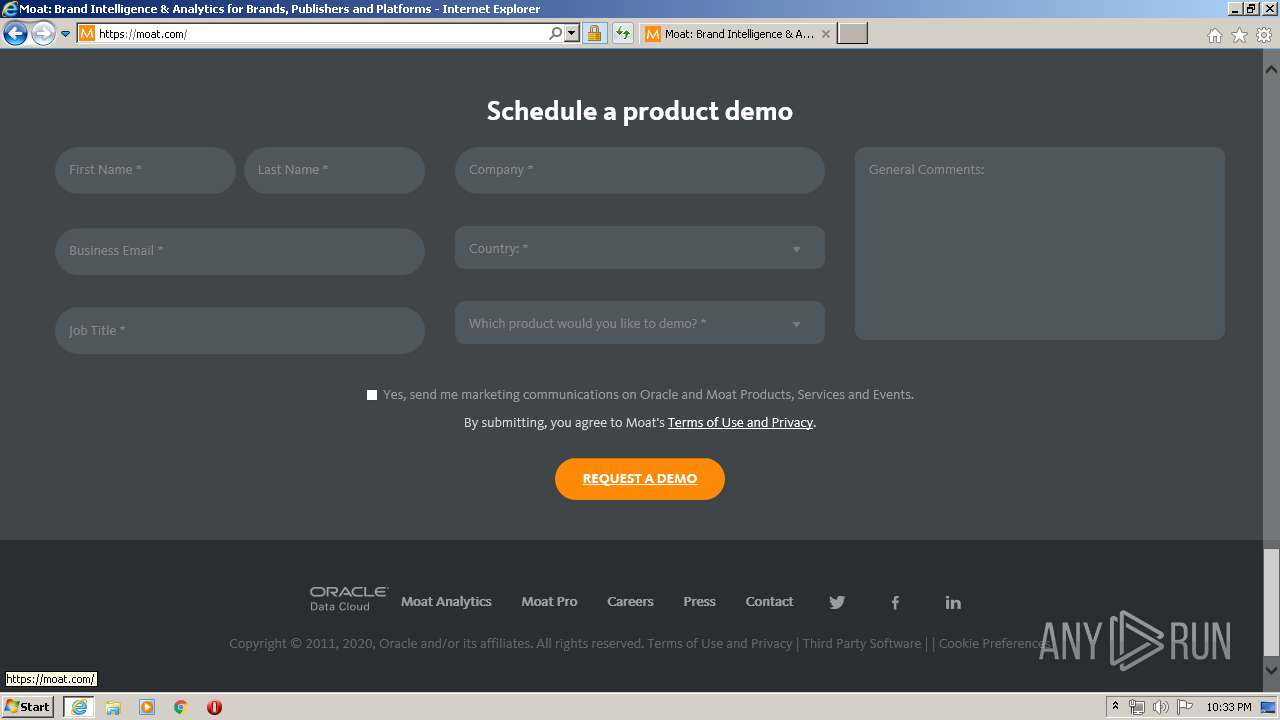Screen dimensions: 1280x720
Task: Open the Cookie Preferences link
Action: point(995,643)
